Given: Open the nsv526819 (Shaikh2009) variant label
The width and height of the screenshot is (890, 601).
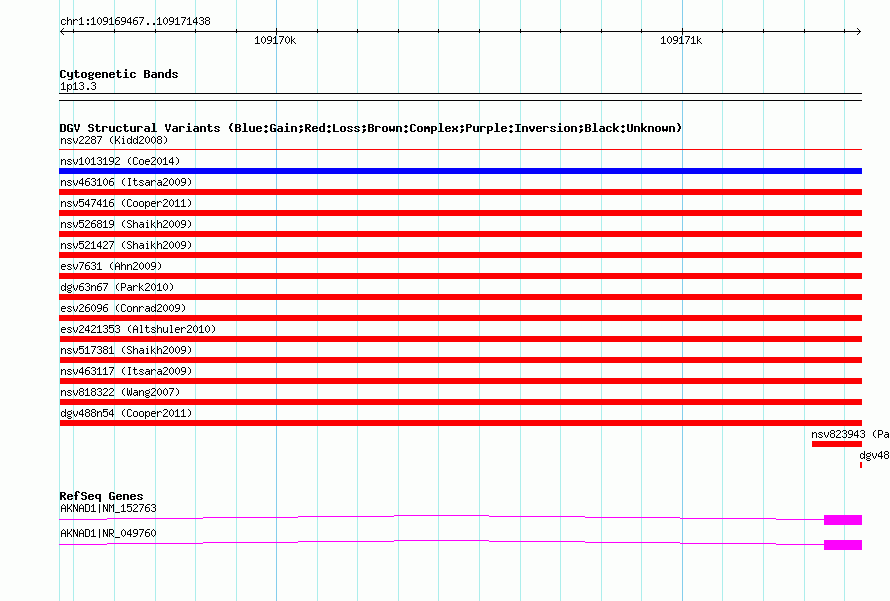Looking at the screenshot, I should click(126, 224).
